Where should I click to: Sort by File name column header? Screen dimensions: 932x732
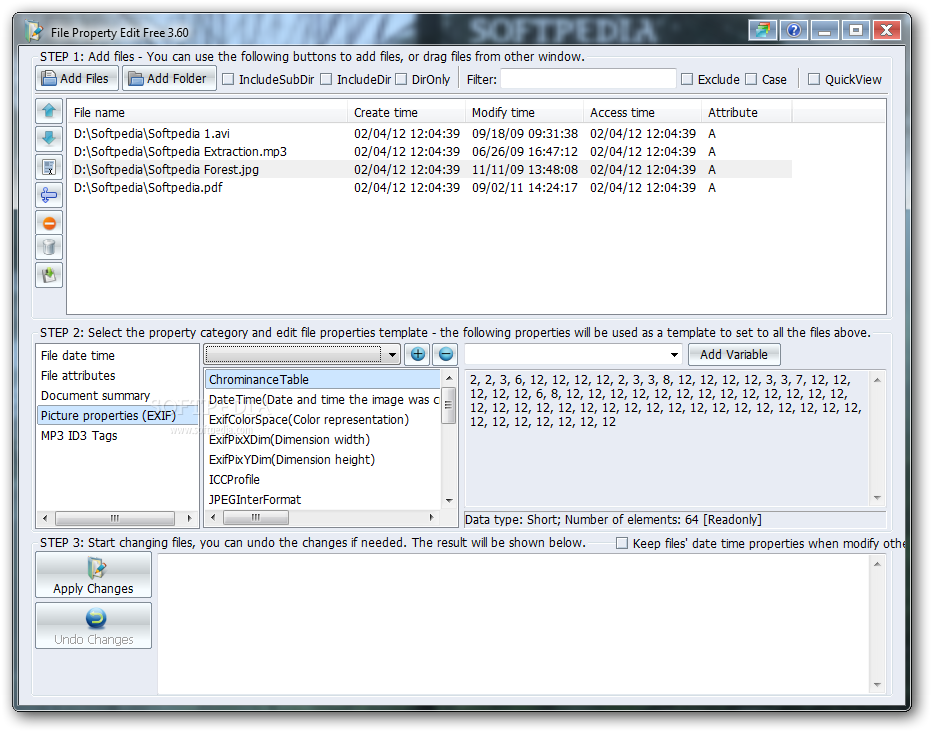tap(207, 112)
